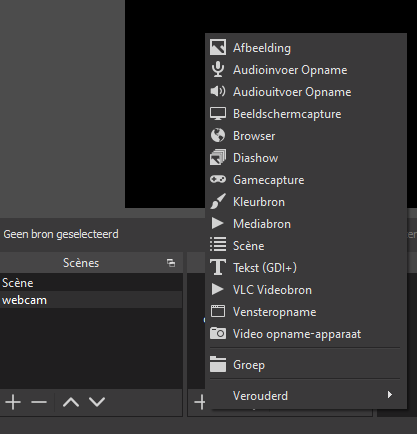
Task: Click the folder icon for Groep
Action: click(218, 364)
